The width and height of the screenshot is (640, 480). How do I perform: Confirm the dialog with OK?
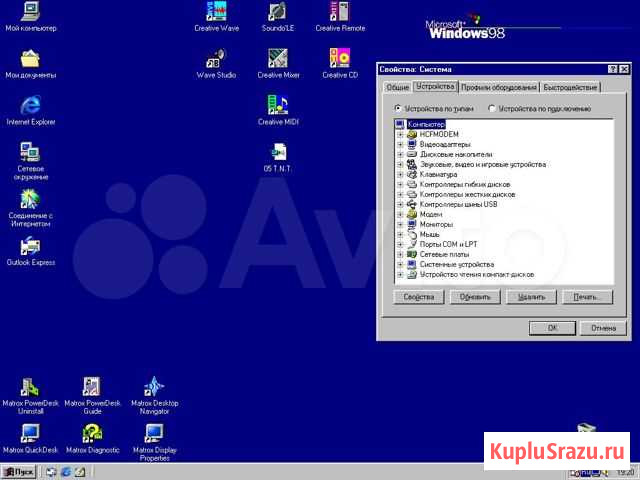click(x=553, y=328)
